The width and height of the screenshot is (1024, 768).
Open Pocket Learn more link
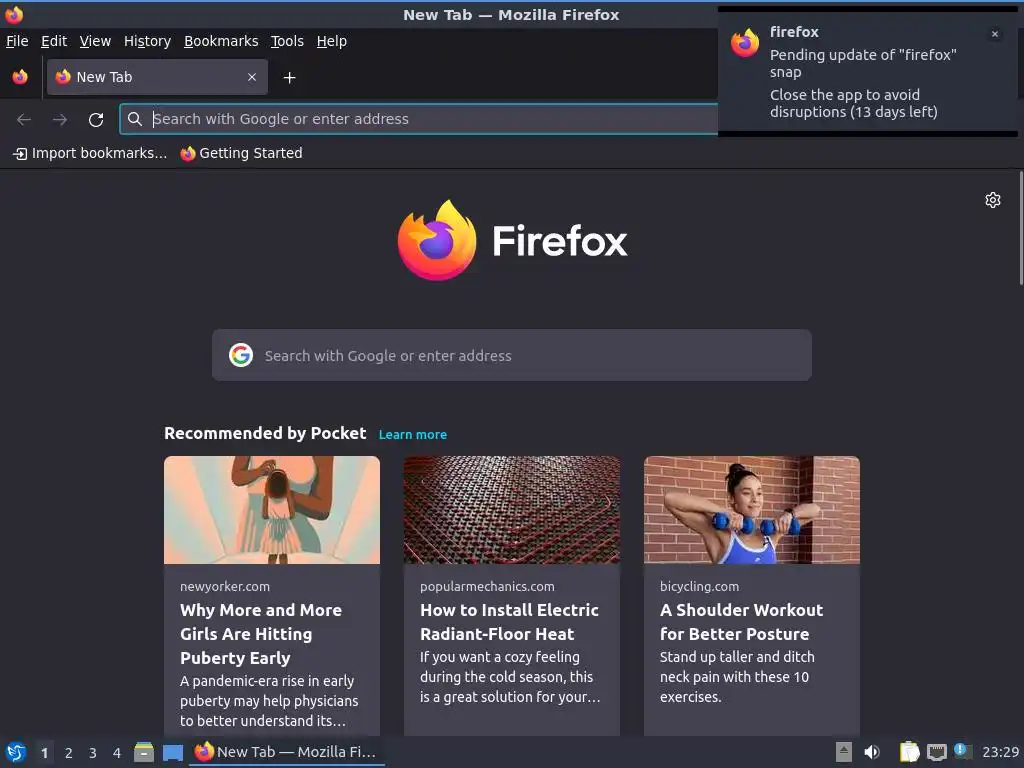413,435
